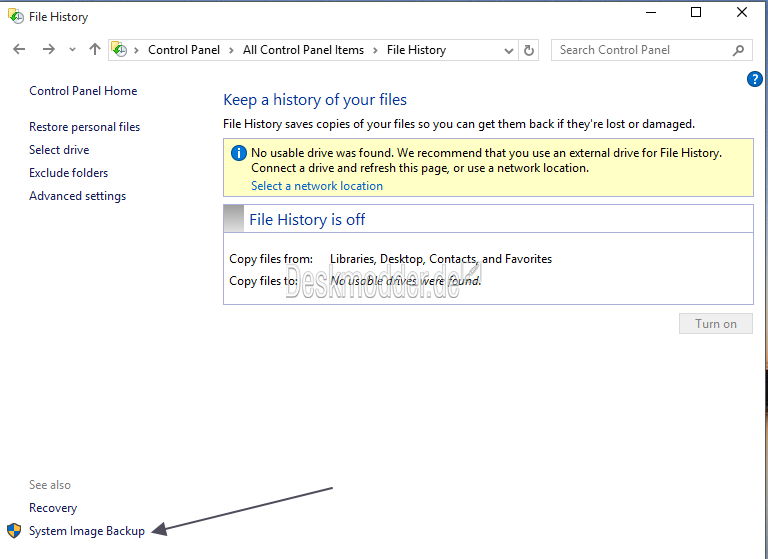Click 'No usable drives were found.' text

[406, 281]
